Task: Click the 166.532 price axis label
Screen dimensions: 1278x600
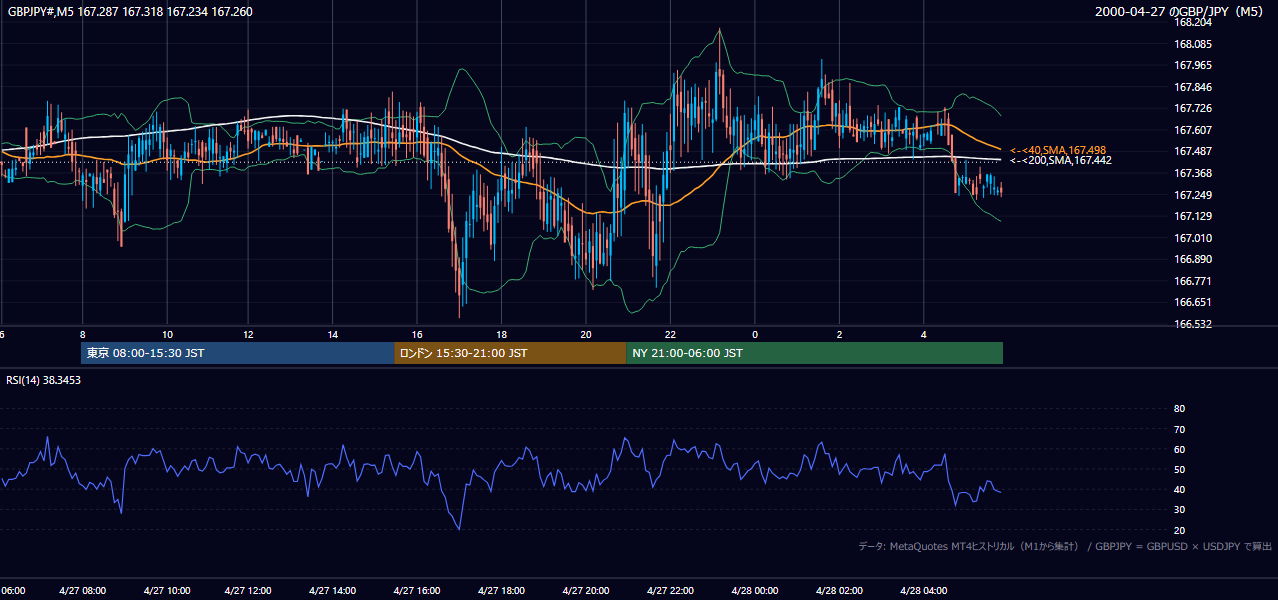Action: click(x=1193, y=324)
